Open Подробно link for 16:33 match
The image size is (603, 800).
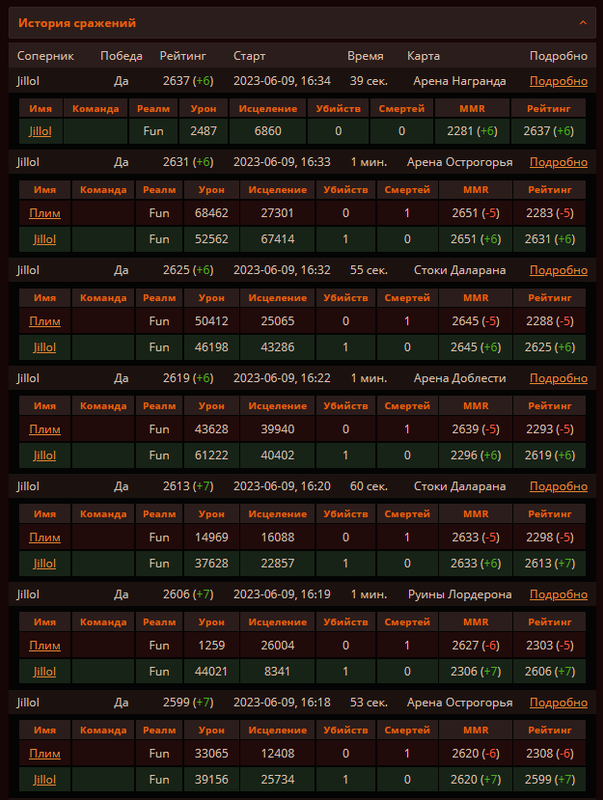559,162
